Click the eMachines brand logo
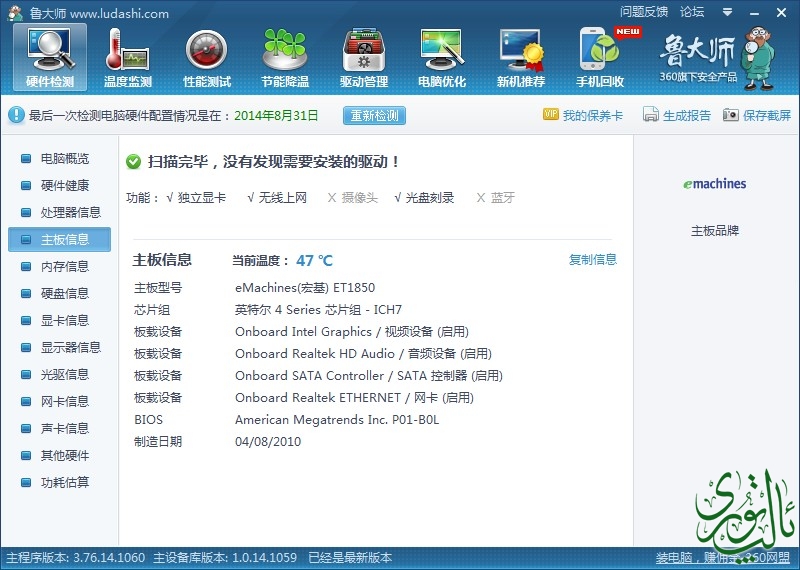The height and width of the screenshot is (570, 800). (715, 184)
